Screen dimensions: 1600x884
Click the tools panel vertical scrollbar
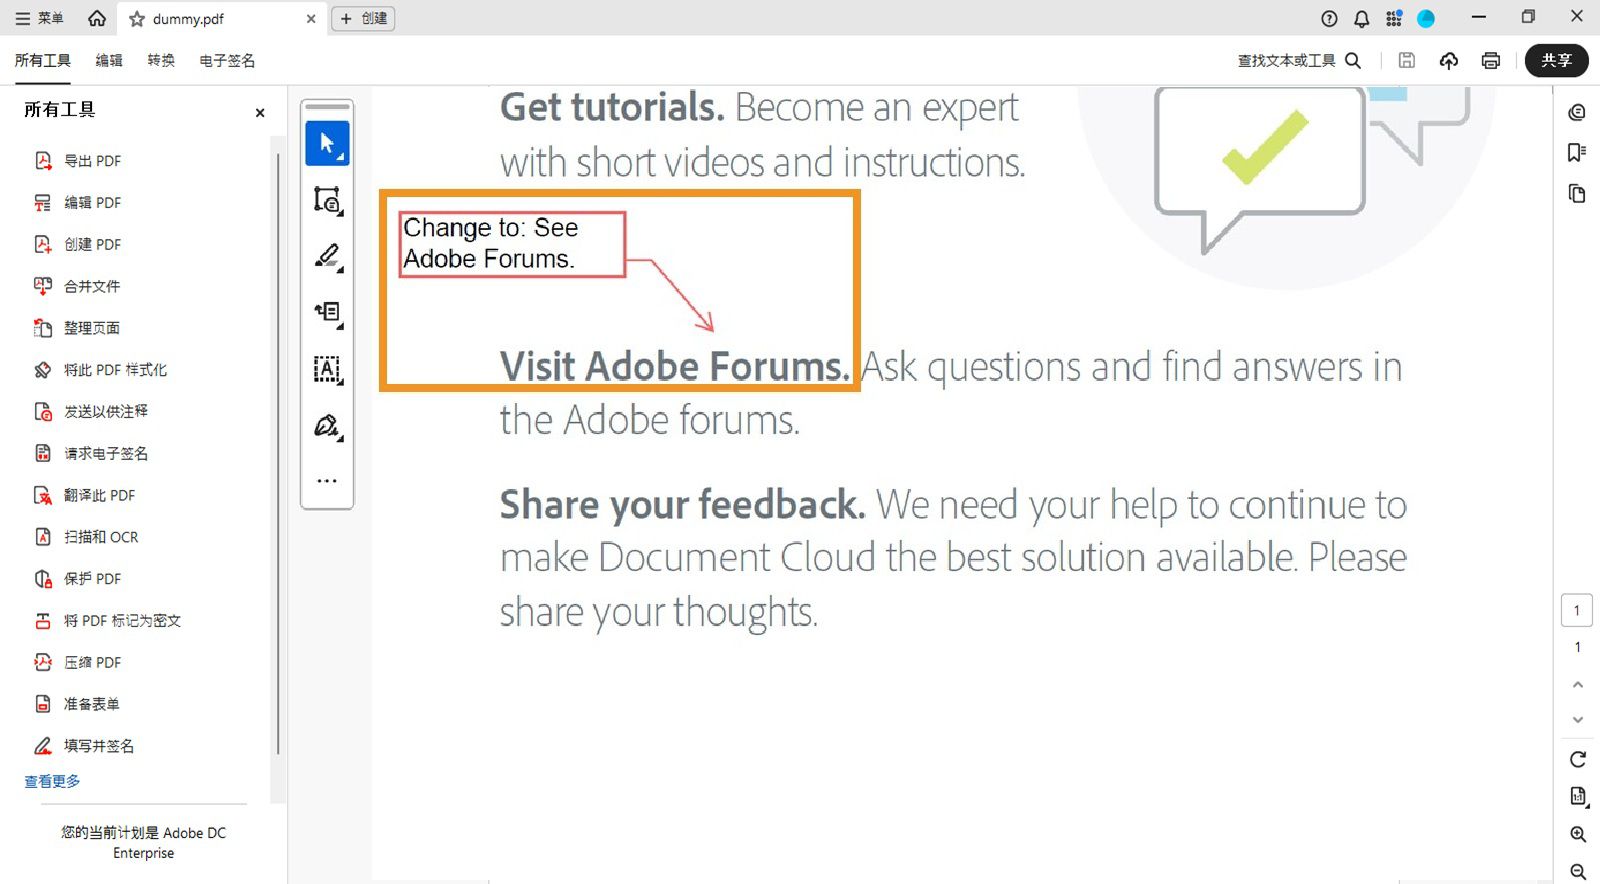click(x=277, y=450)
